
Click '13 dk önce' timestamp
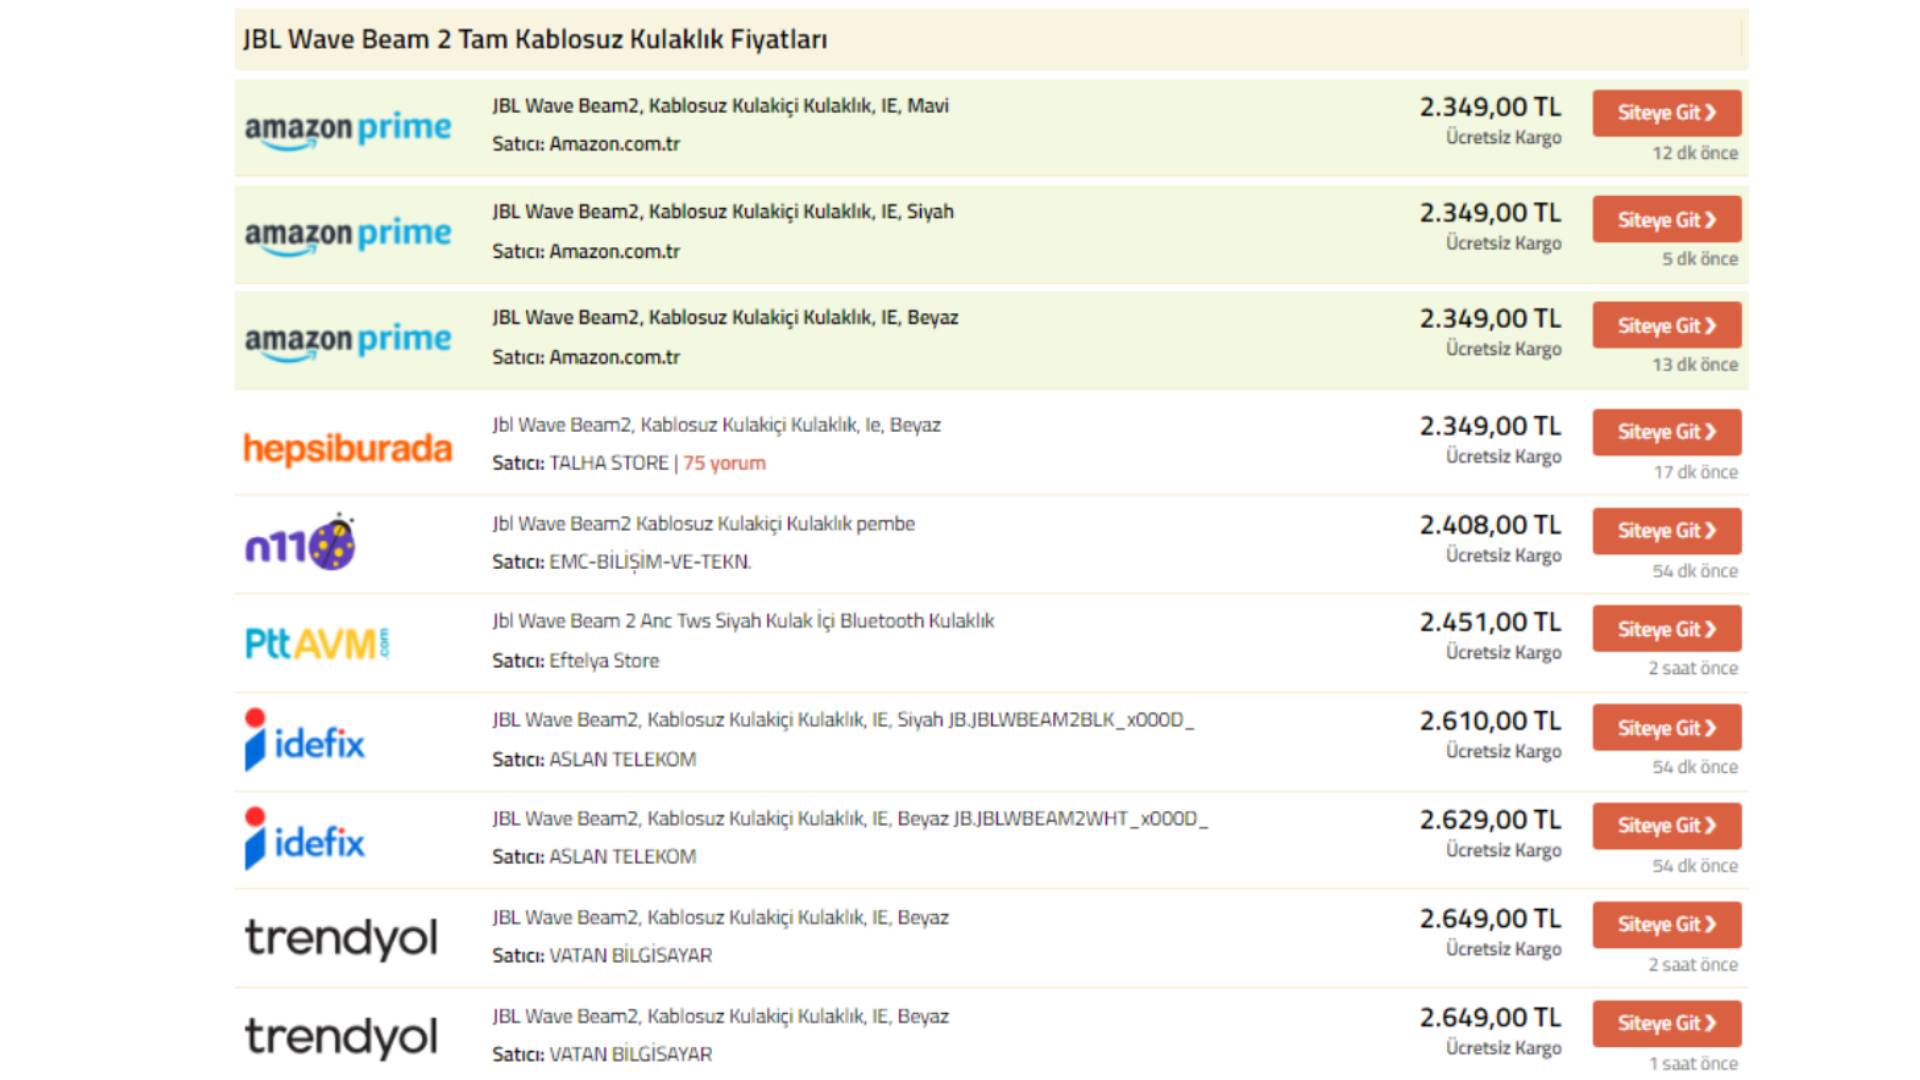[1695, 365]
